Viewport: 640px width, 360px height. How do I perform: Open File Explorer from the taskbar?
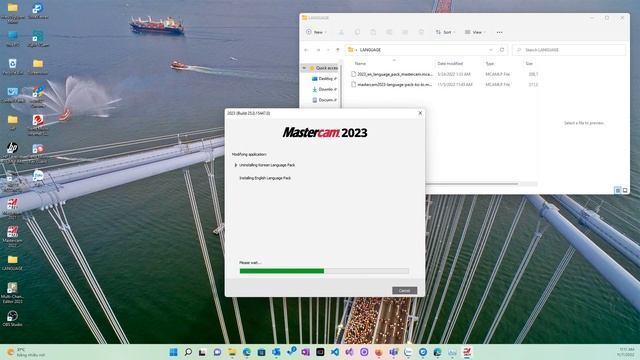point(232,352)
